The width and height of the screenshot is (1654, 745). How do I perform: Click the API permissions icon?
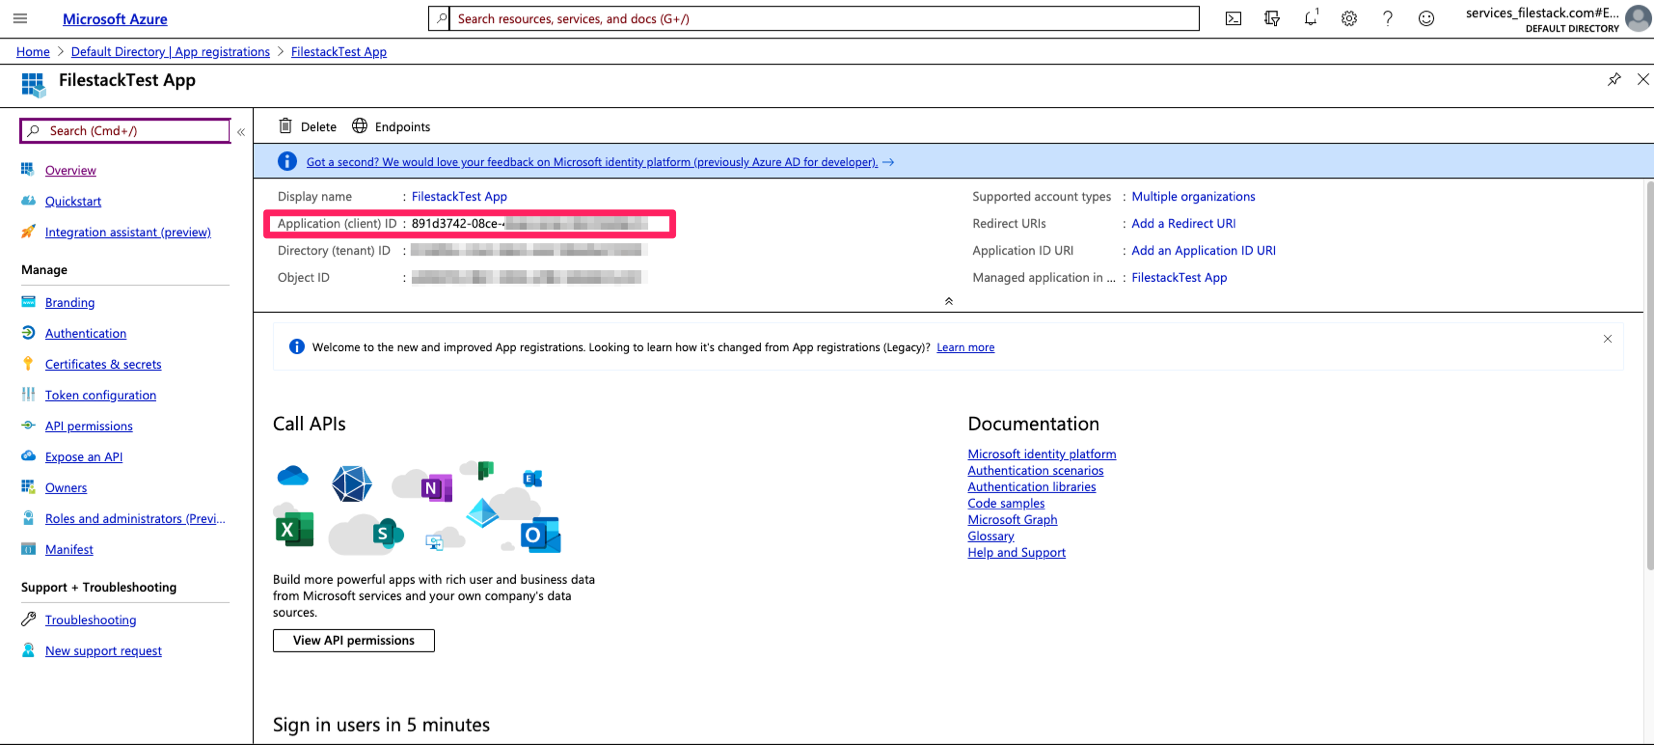pos(28,426)
